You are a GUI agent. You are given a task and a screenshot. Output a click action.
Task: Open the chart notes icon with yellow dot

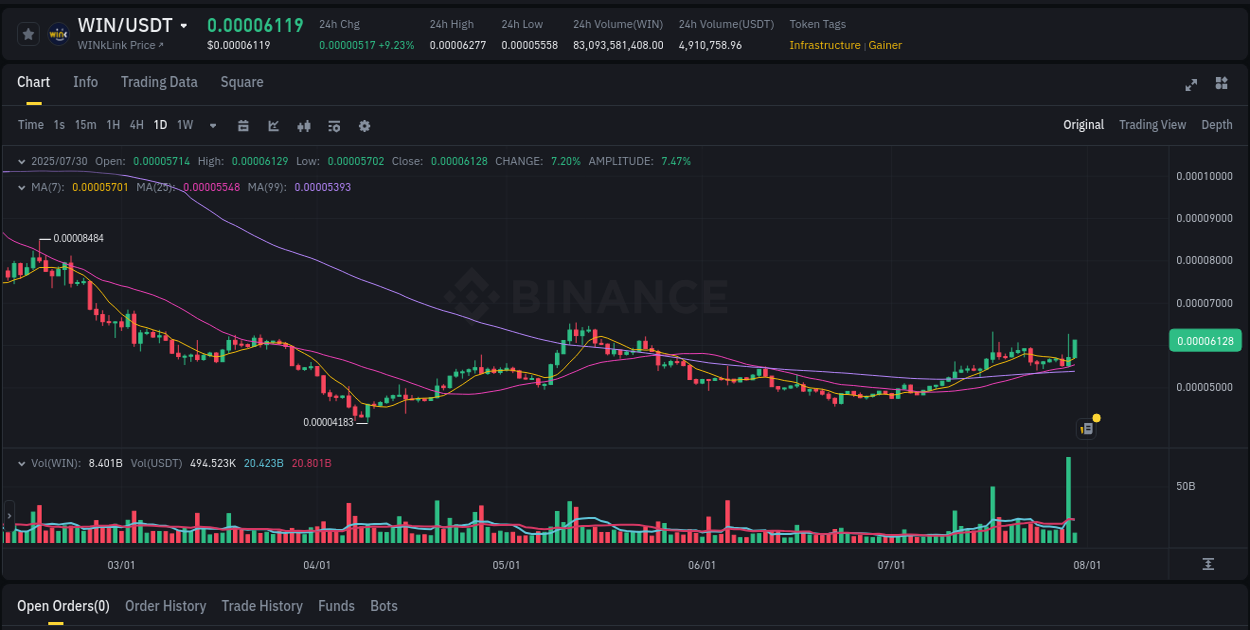1087,428
